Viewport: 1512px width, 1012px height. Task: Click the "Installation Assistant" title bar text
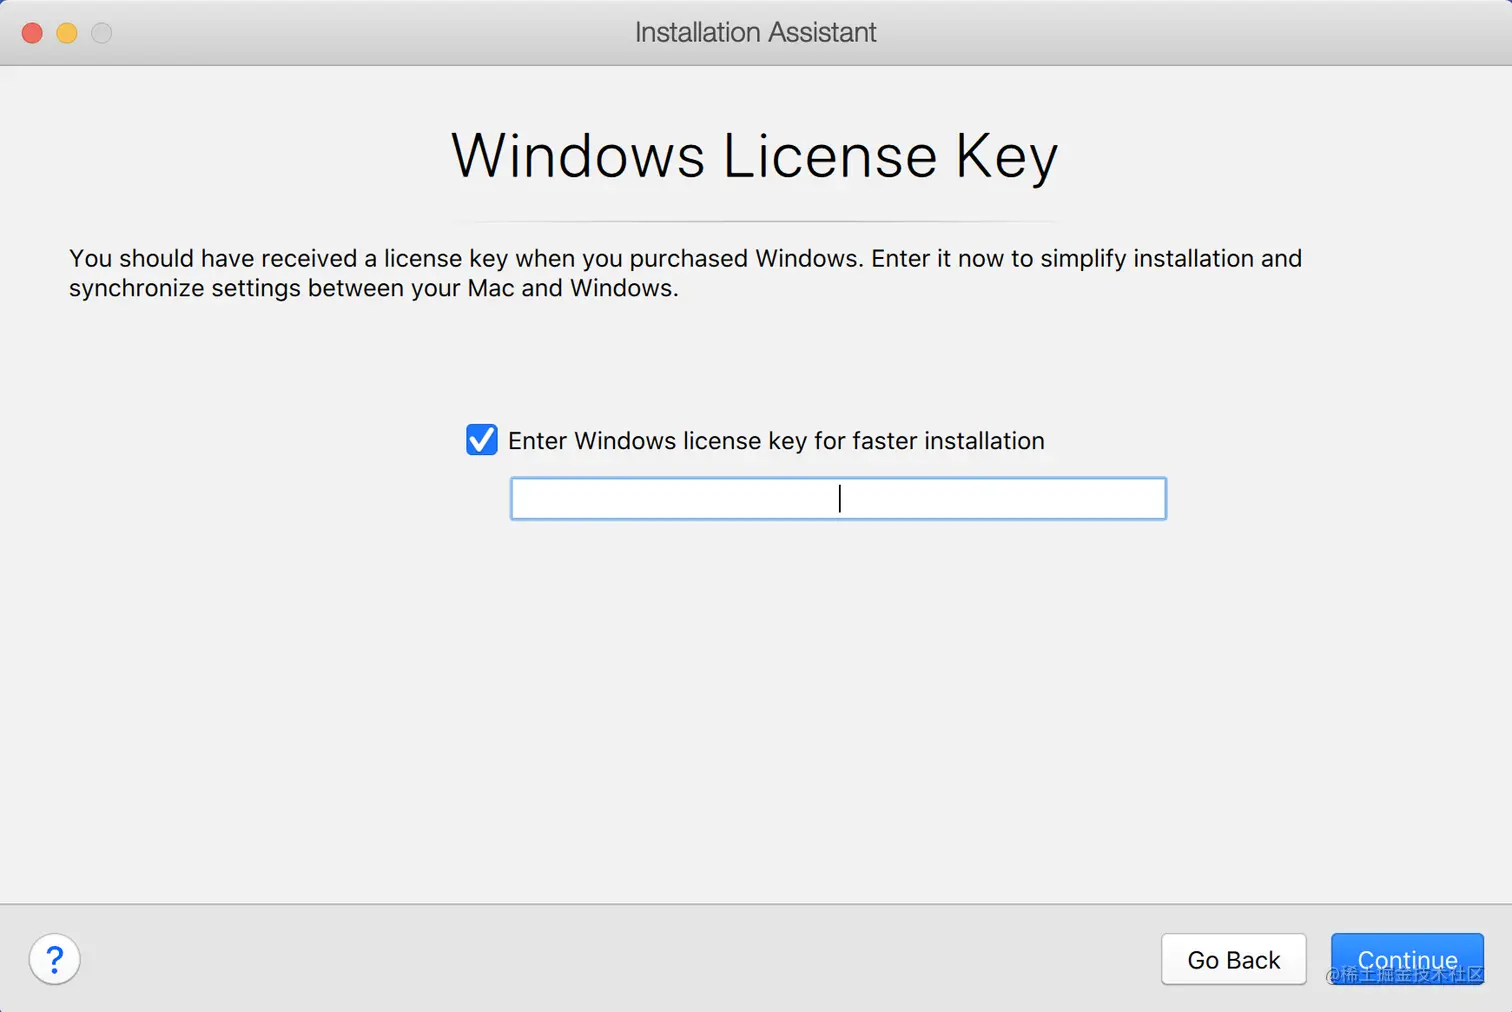[x=755, y=33]
